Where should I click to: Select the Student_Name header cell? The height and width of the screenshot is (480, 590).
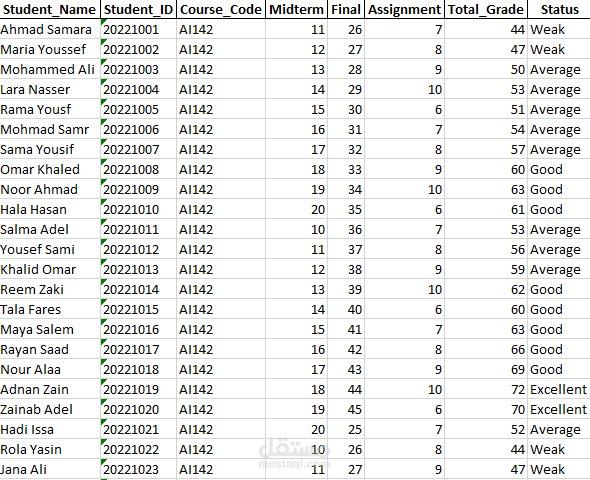pyautogui.click(x=50, y=9)
